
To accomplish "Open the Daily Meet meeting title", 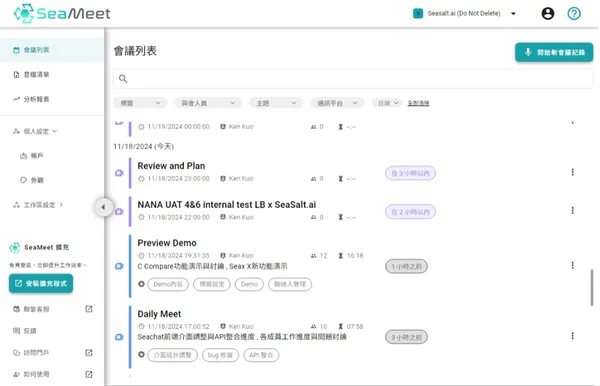I will [x=159, y=314].
